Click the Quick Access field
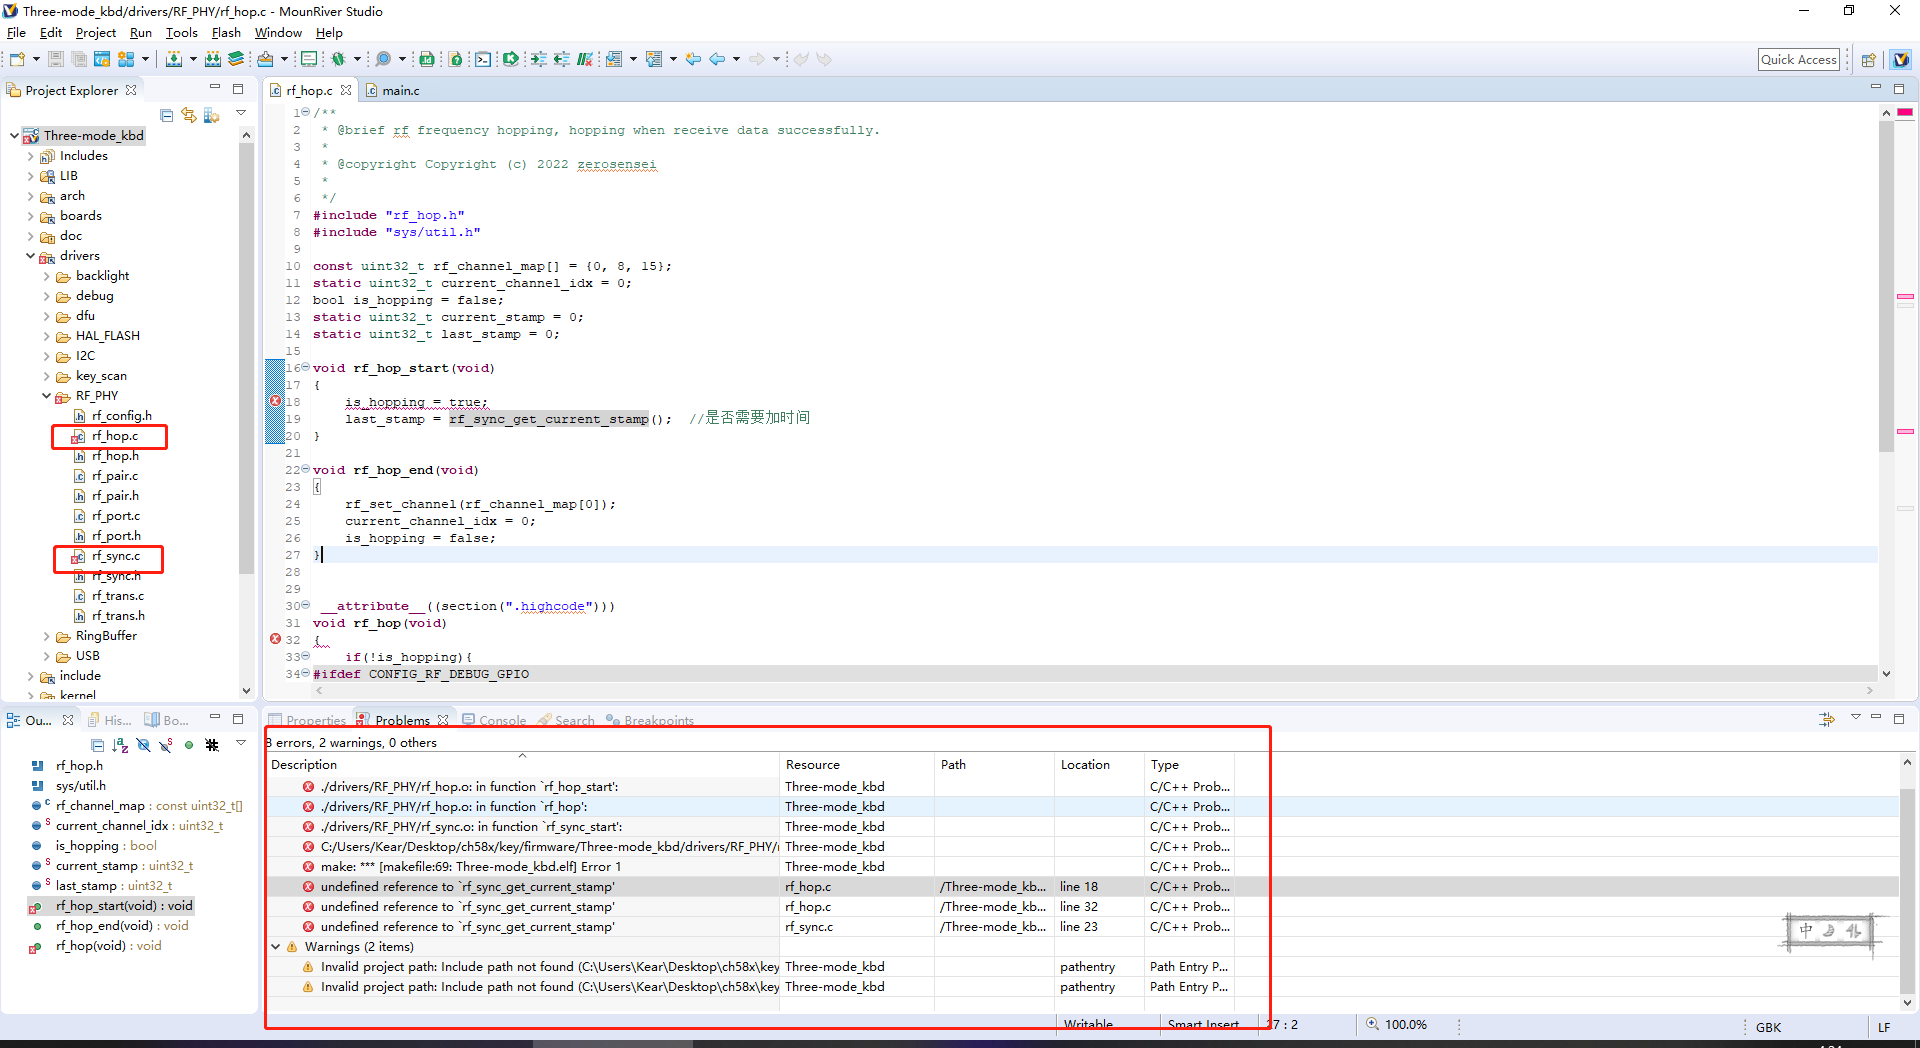This screenshot has width=1920, height=1048. (1798, 60)
